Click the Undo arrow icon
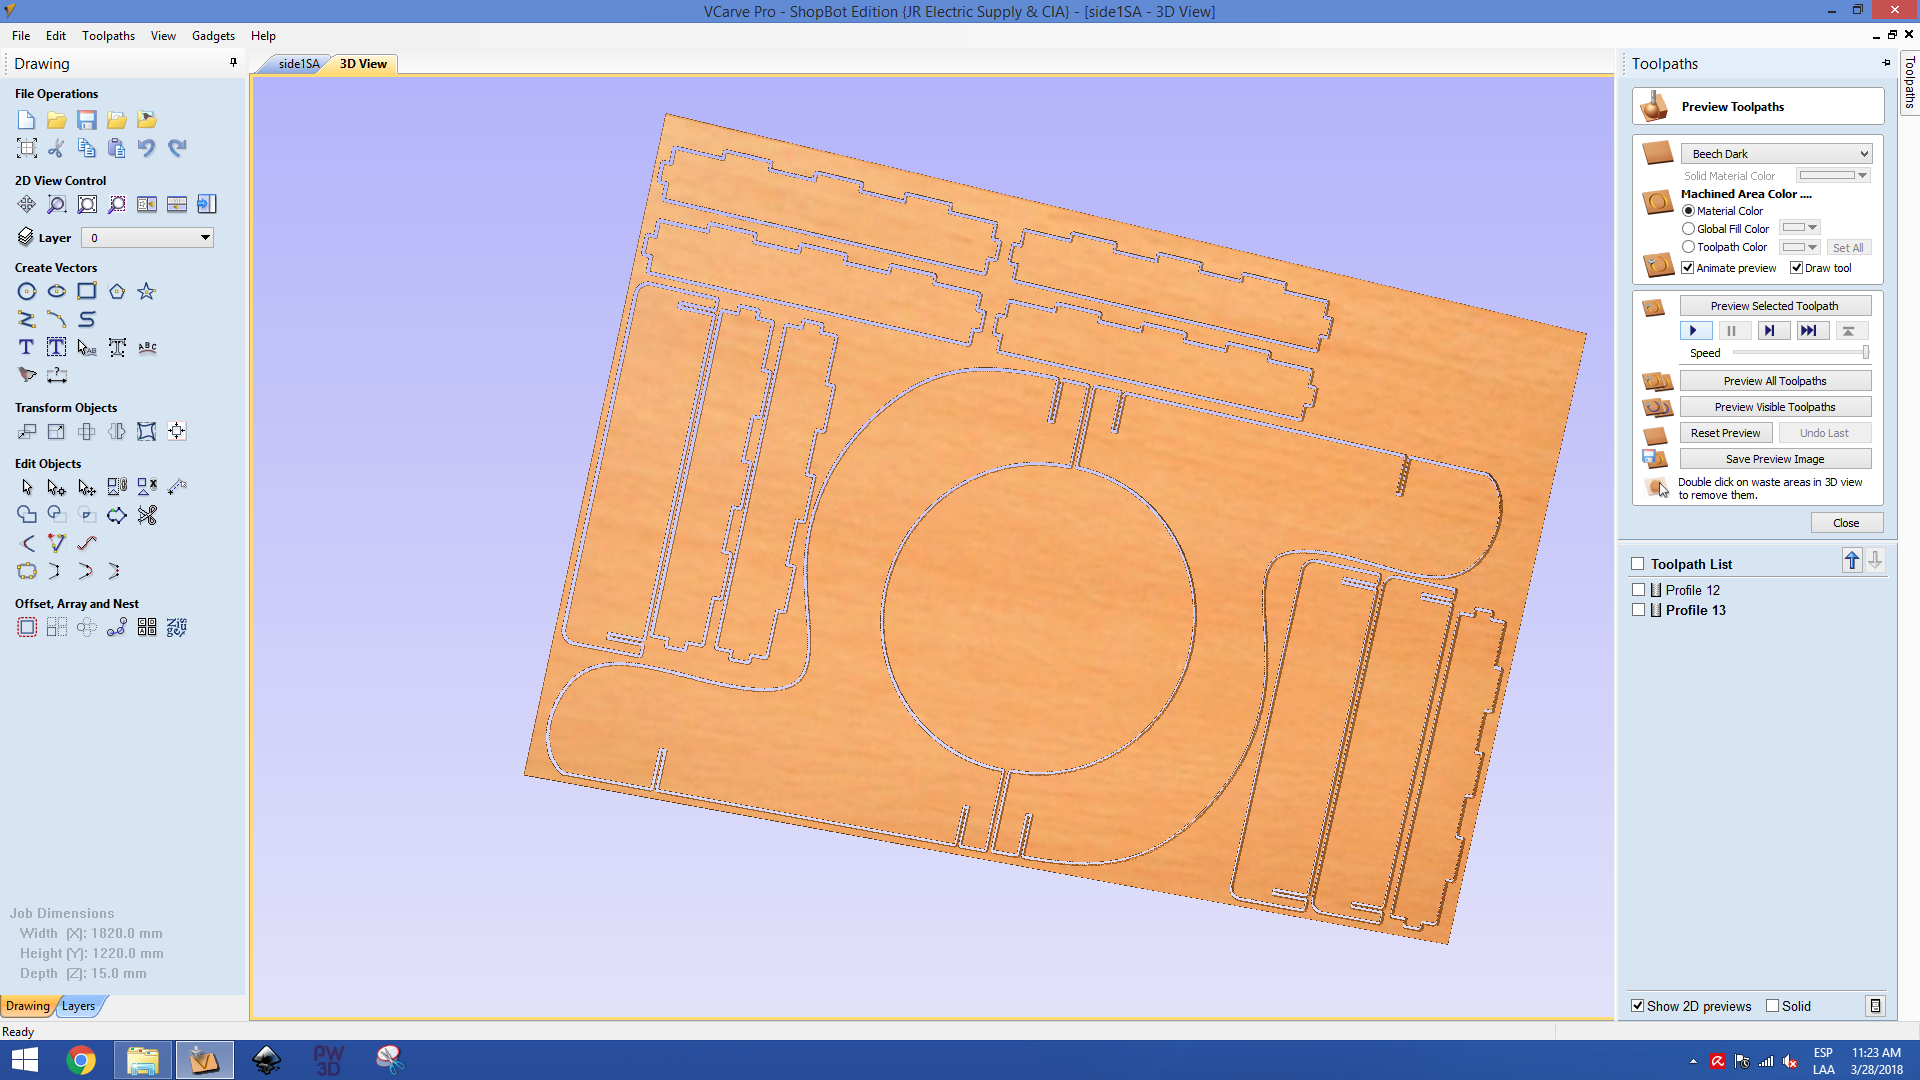Screen dimensions: 1920x1080 coord(147,148)
